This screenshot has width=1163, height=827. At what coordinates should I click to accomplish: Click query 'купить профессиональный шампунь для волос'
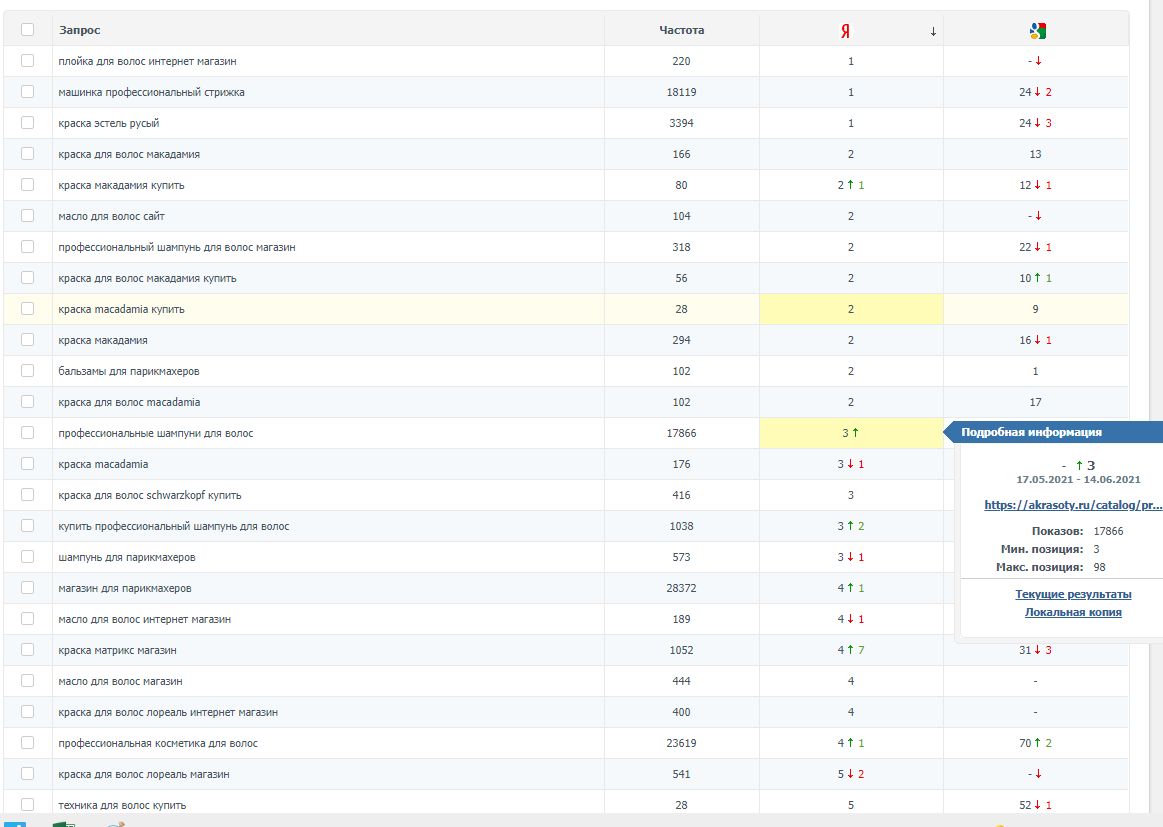pyautogui.click(x=174, y=526)
